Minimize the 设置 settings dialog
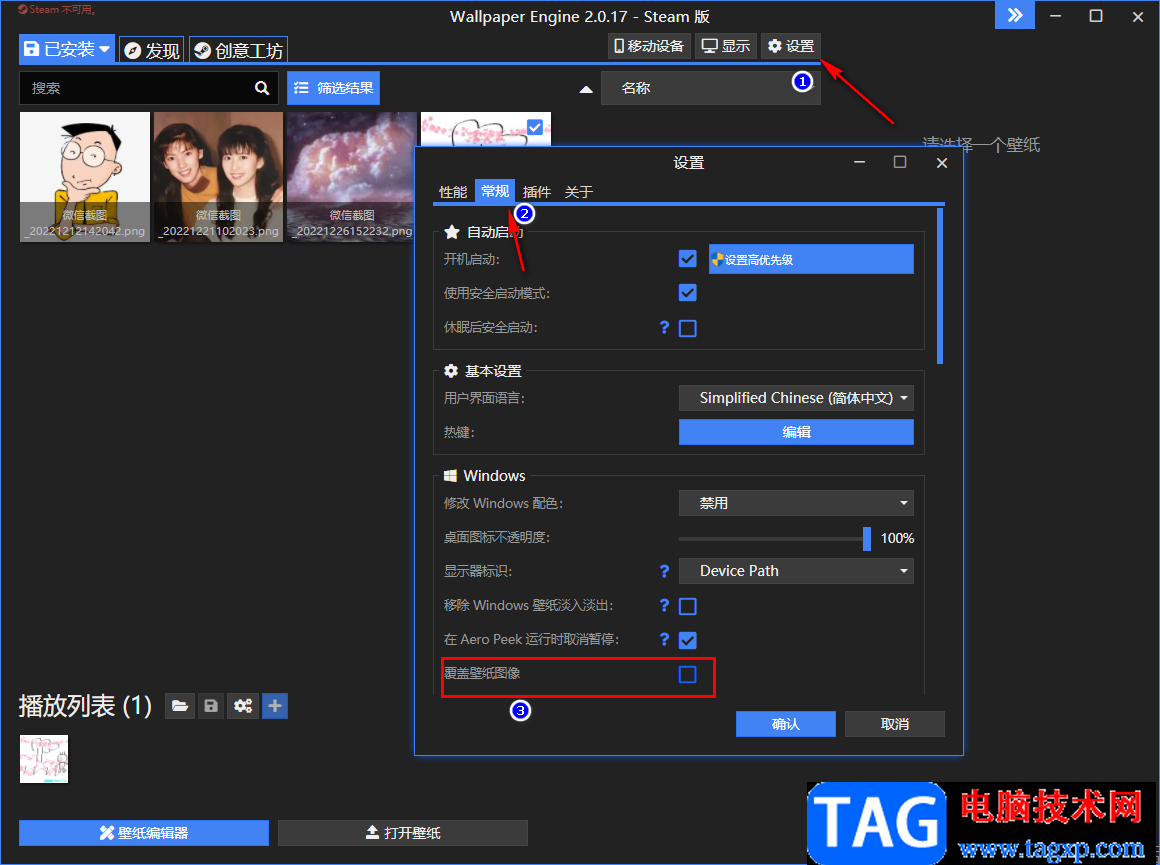 pos(860,162)
